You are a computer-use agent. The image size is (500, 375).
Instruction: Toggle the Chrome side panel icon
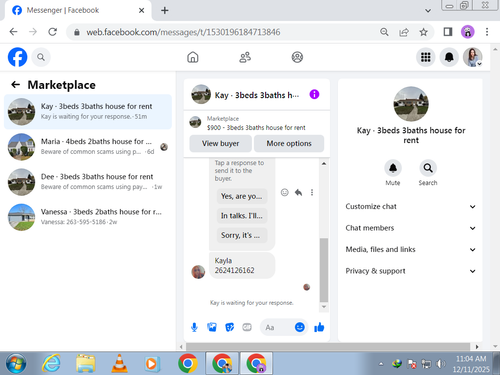coord(448,32)
